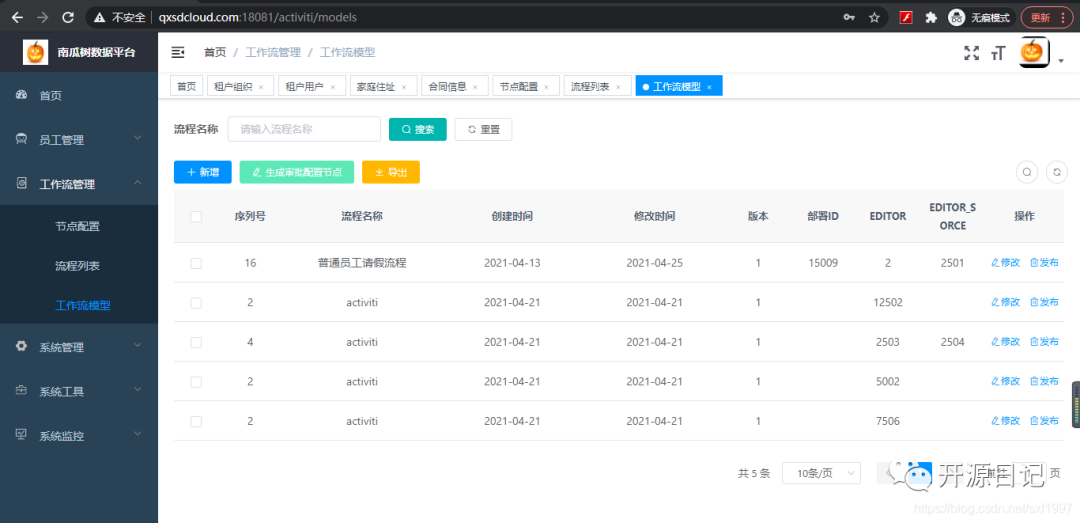
Task: Bookmark this page with the star icon
Action: [x=874, y=17]
